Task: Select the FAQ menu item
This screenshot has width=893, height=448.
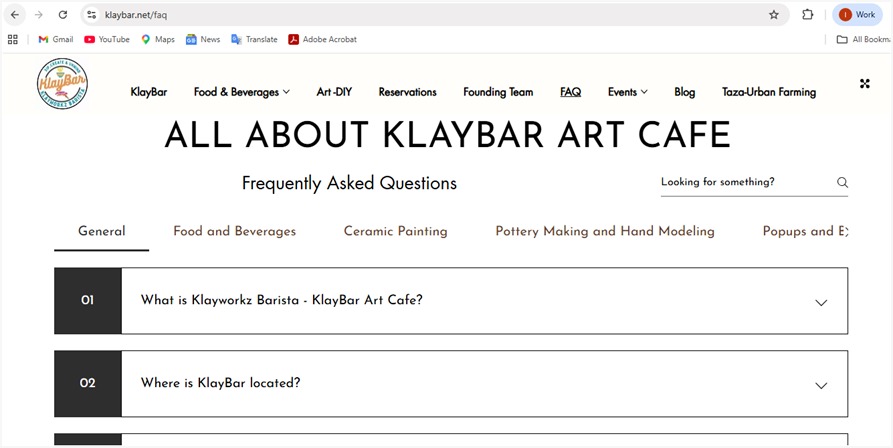Action: tap(570, 92)
